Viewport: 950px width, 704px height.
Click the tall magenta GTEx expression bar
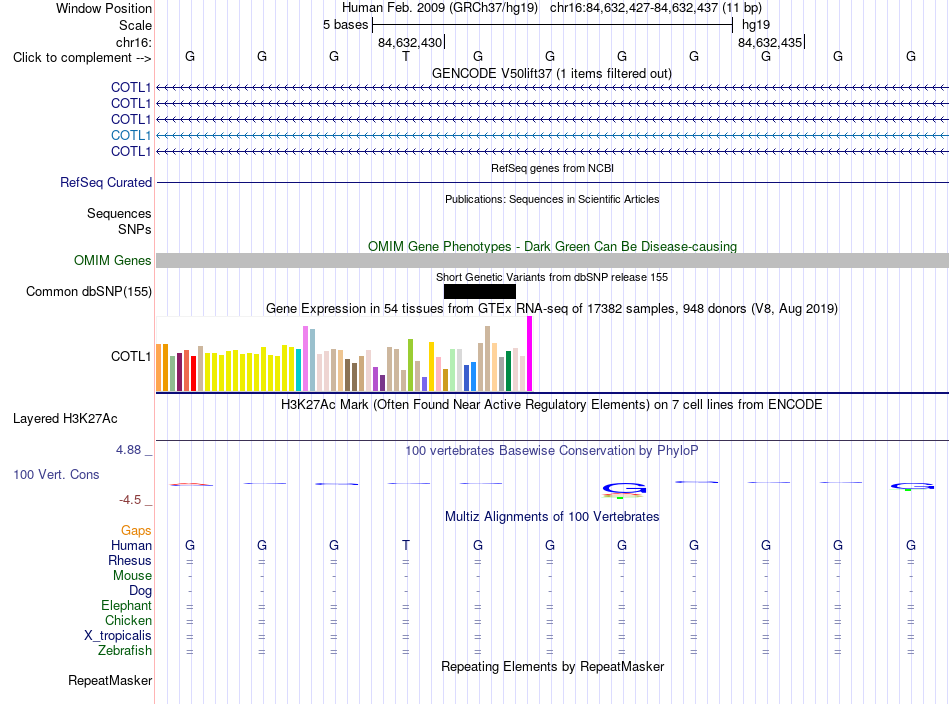pos(530,354)
